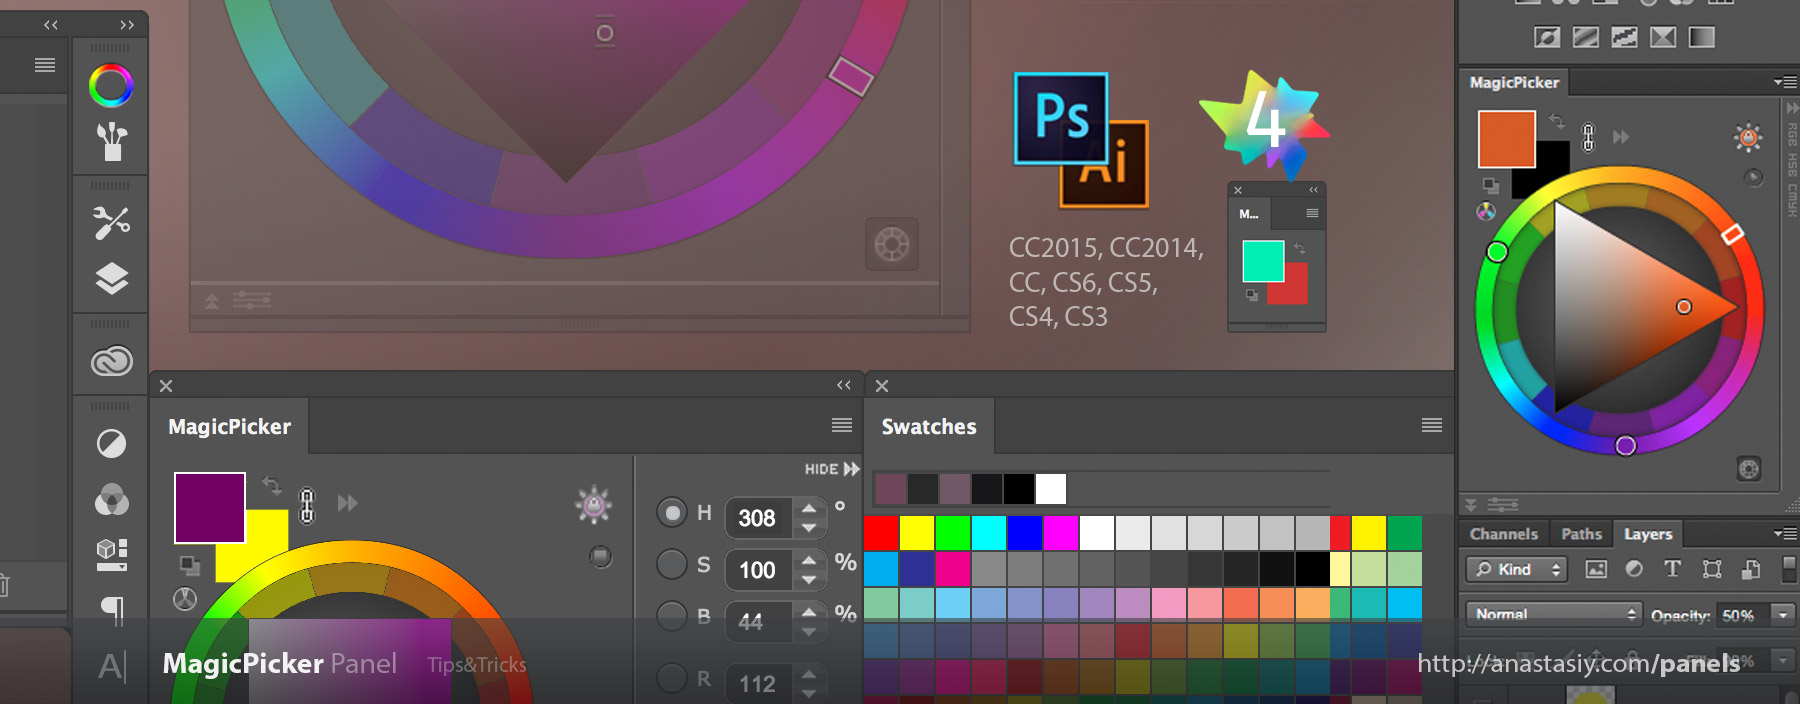Viewport: 1800px width, 704px height.
Task: Switch to the Paths tab
Action: tap(1581, 534)
